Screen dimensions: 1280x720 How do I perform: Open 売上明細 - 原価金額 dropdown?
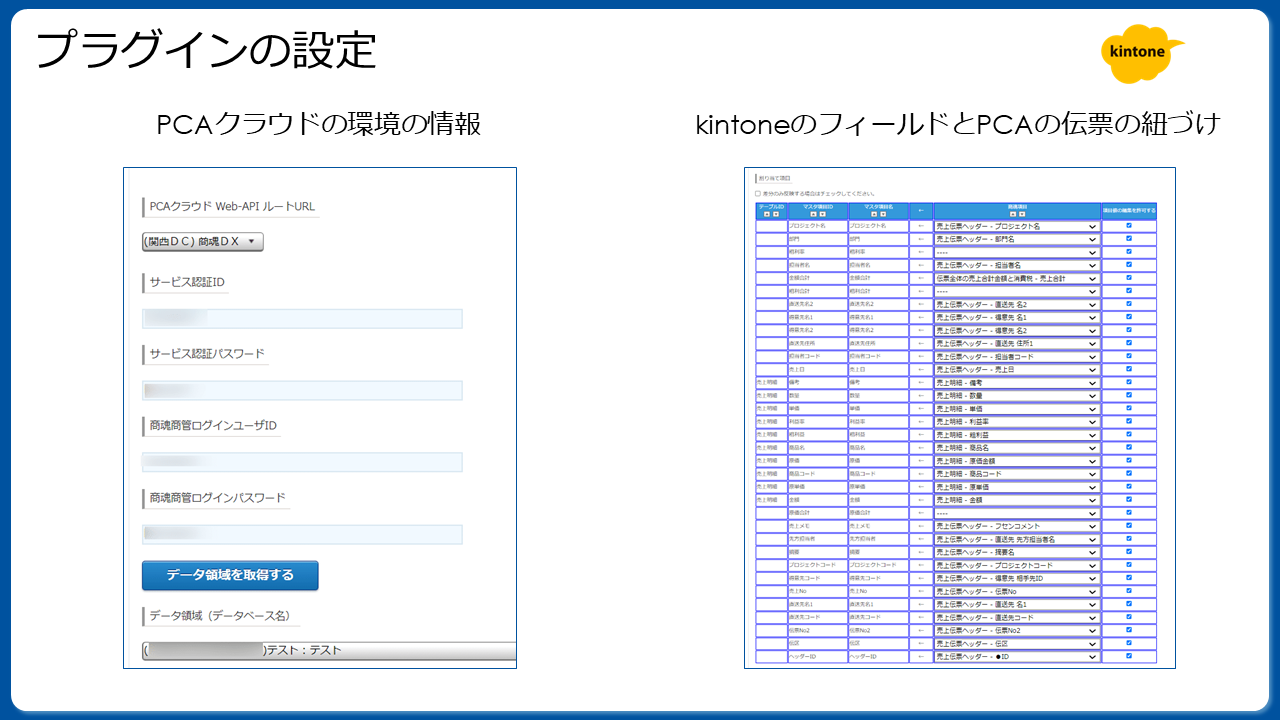[1017, 460]
